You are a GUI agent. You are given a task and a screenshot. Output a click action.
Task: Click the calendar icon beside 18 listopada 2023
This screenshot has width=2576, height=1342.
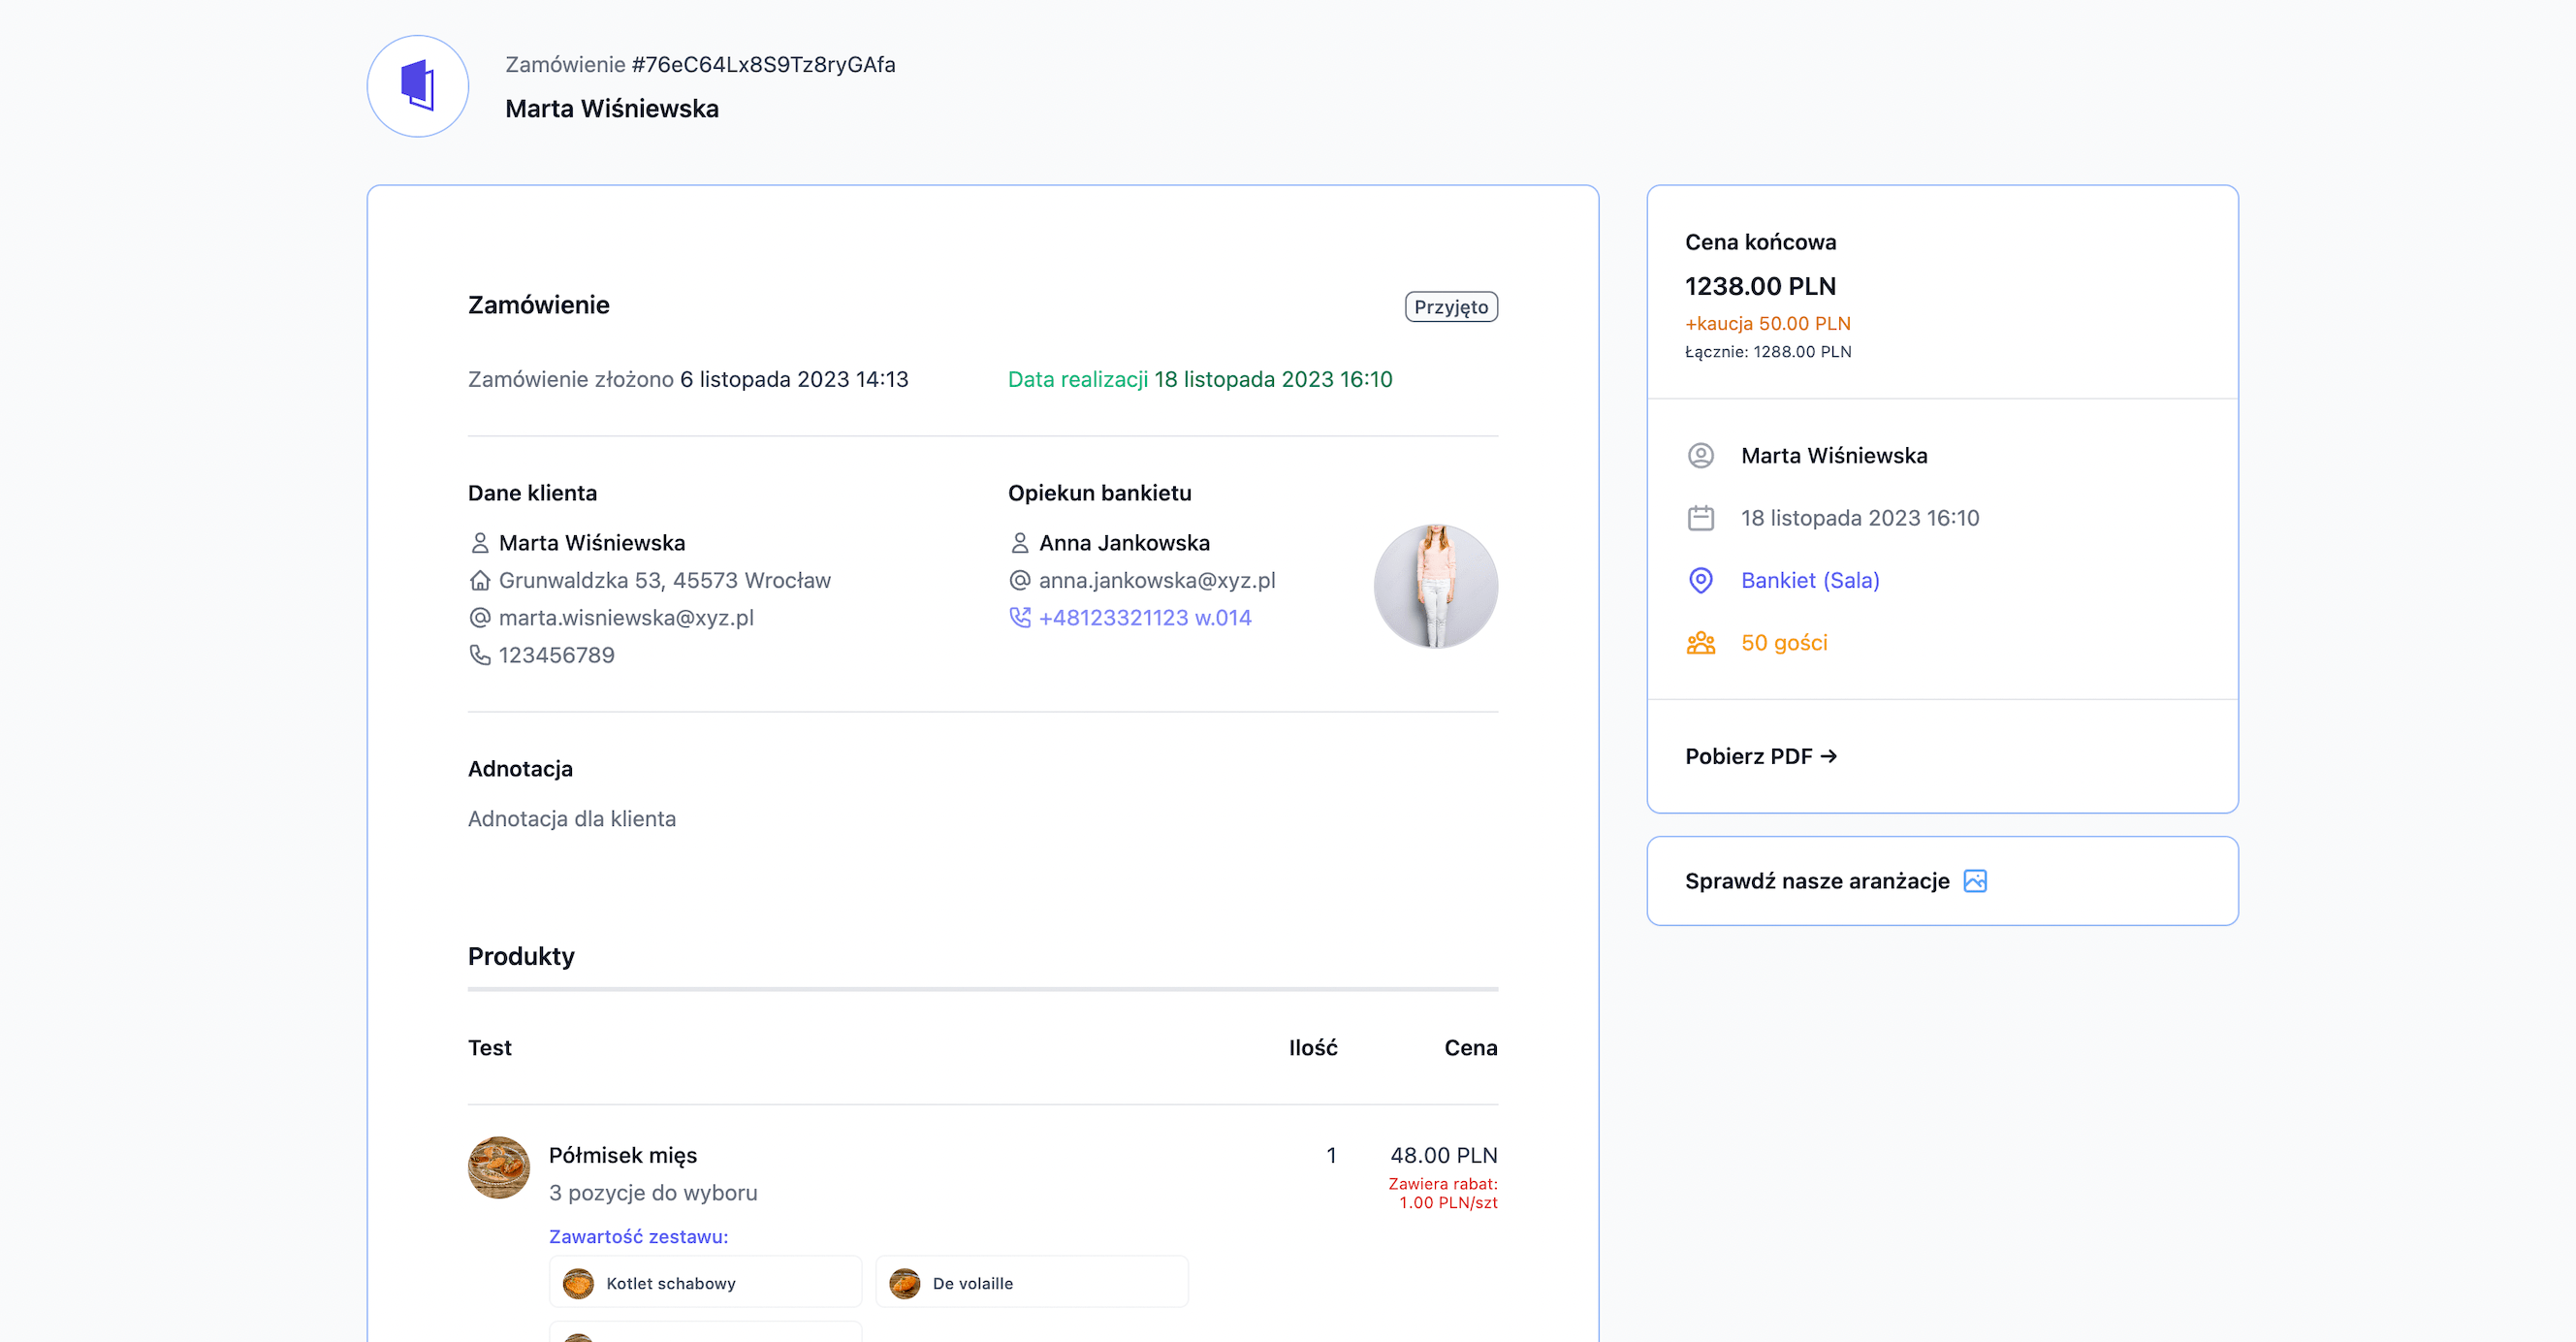pos(1701,518)
